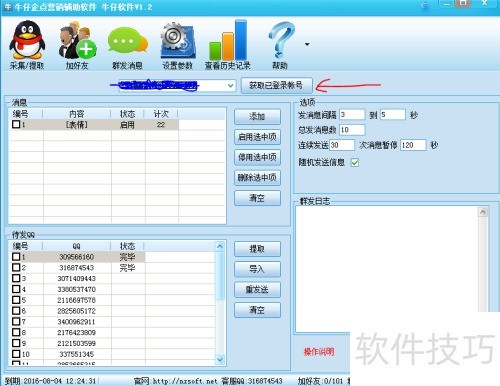Click 重发送 button
The height and width of the screenshot is (386, 500).
257,289
